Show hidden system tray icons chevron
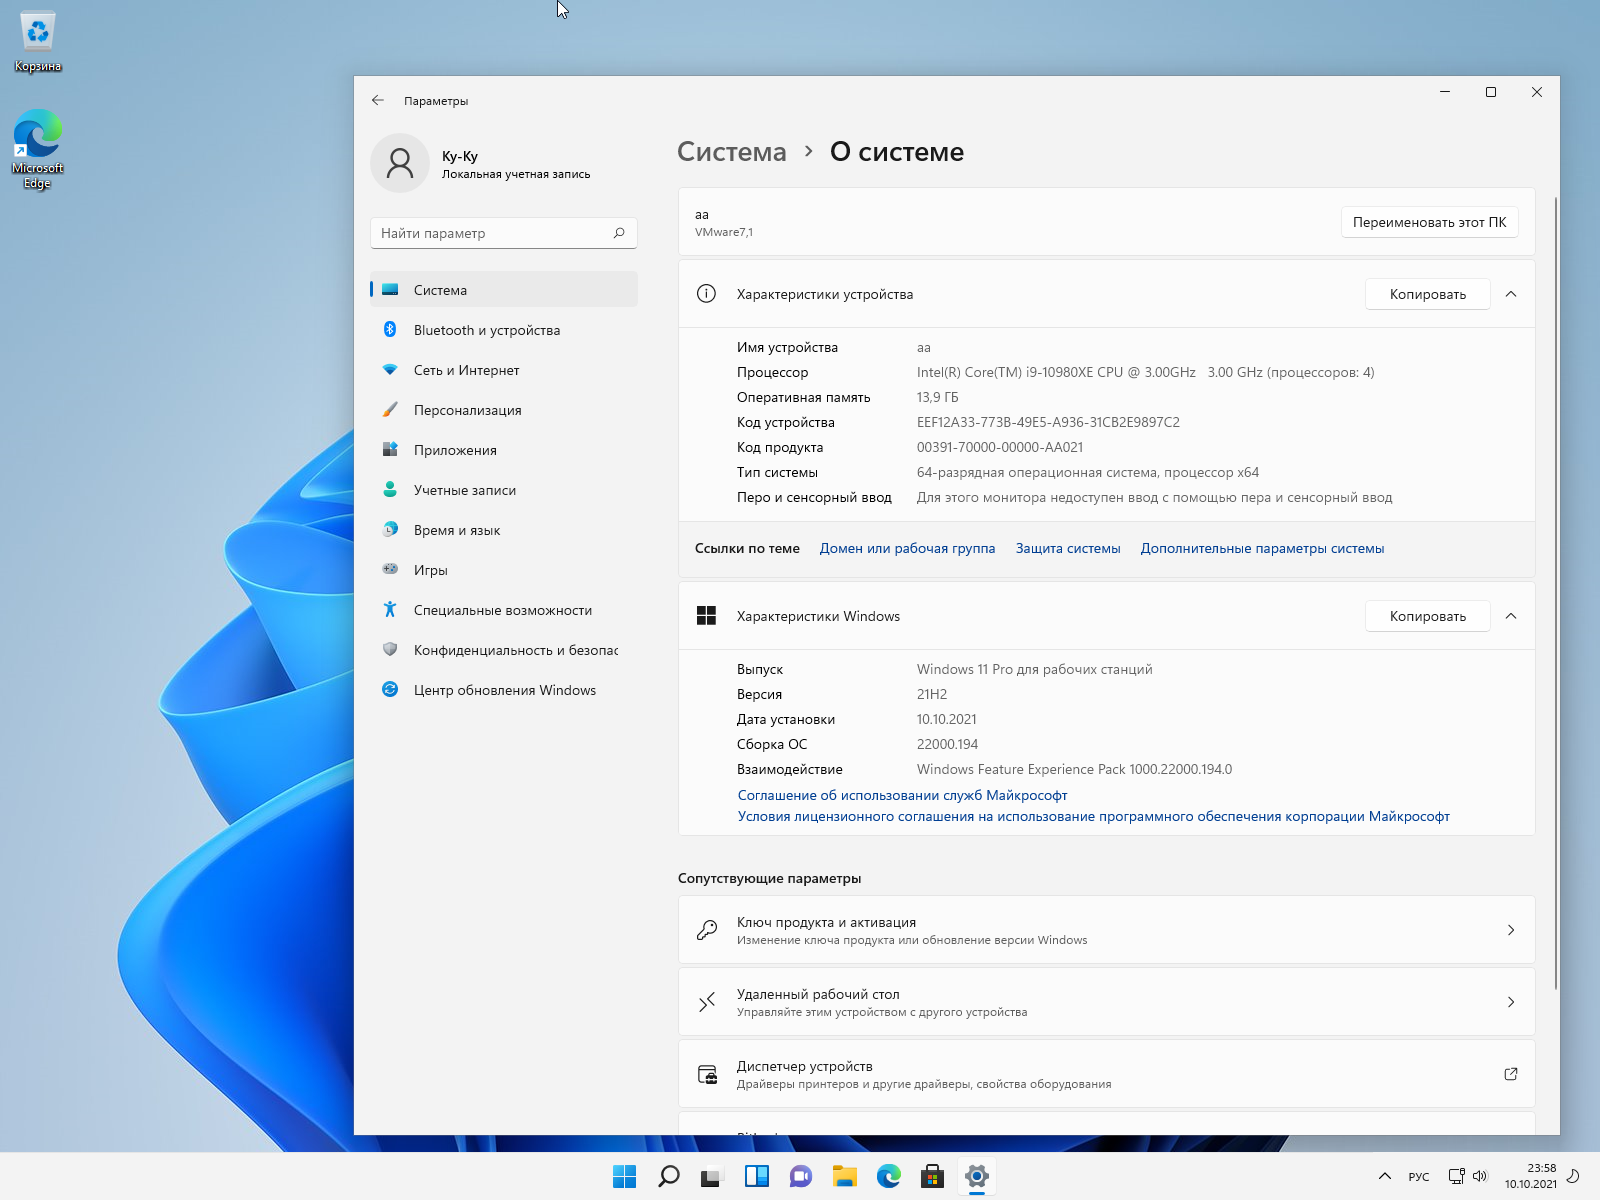 1384,1176
